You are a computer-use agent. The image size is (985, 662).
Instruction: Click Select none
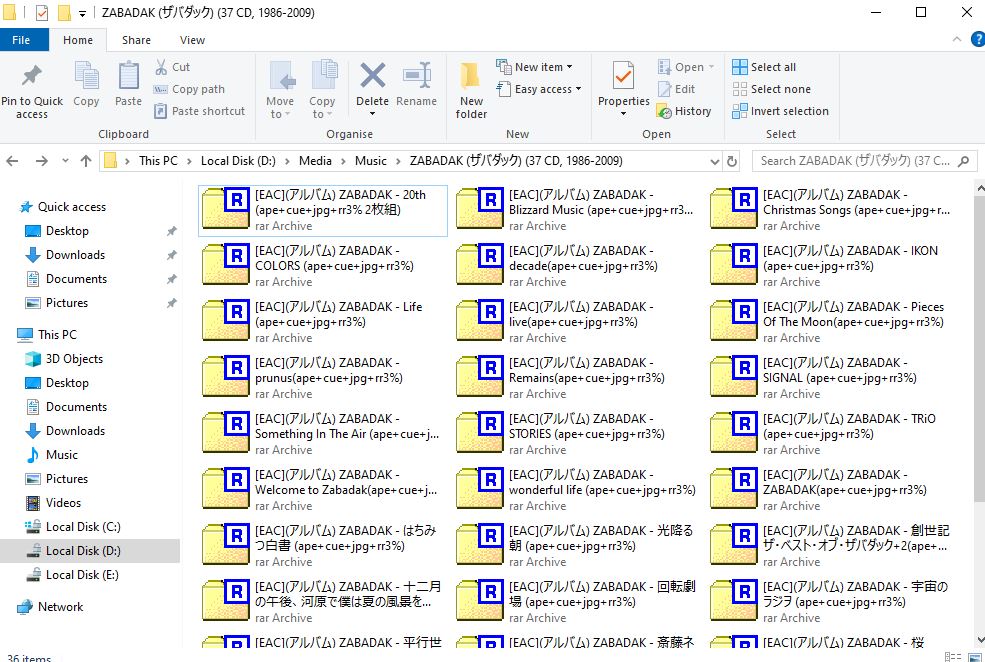point(771,89)
